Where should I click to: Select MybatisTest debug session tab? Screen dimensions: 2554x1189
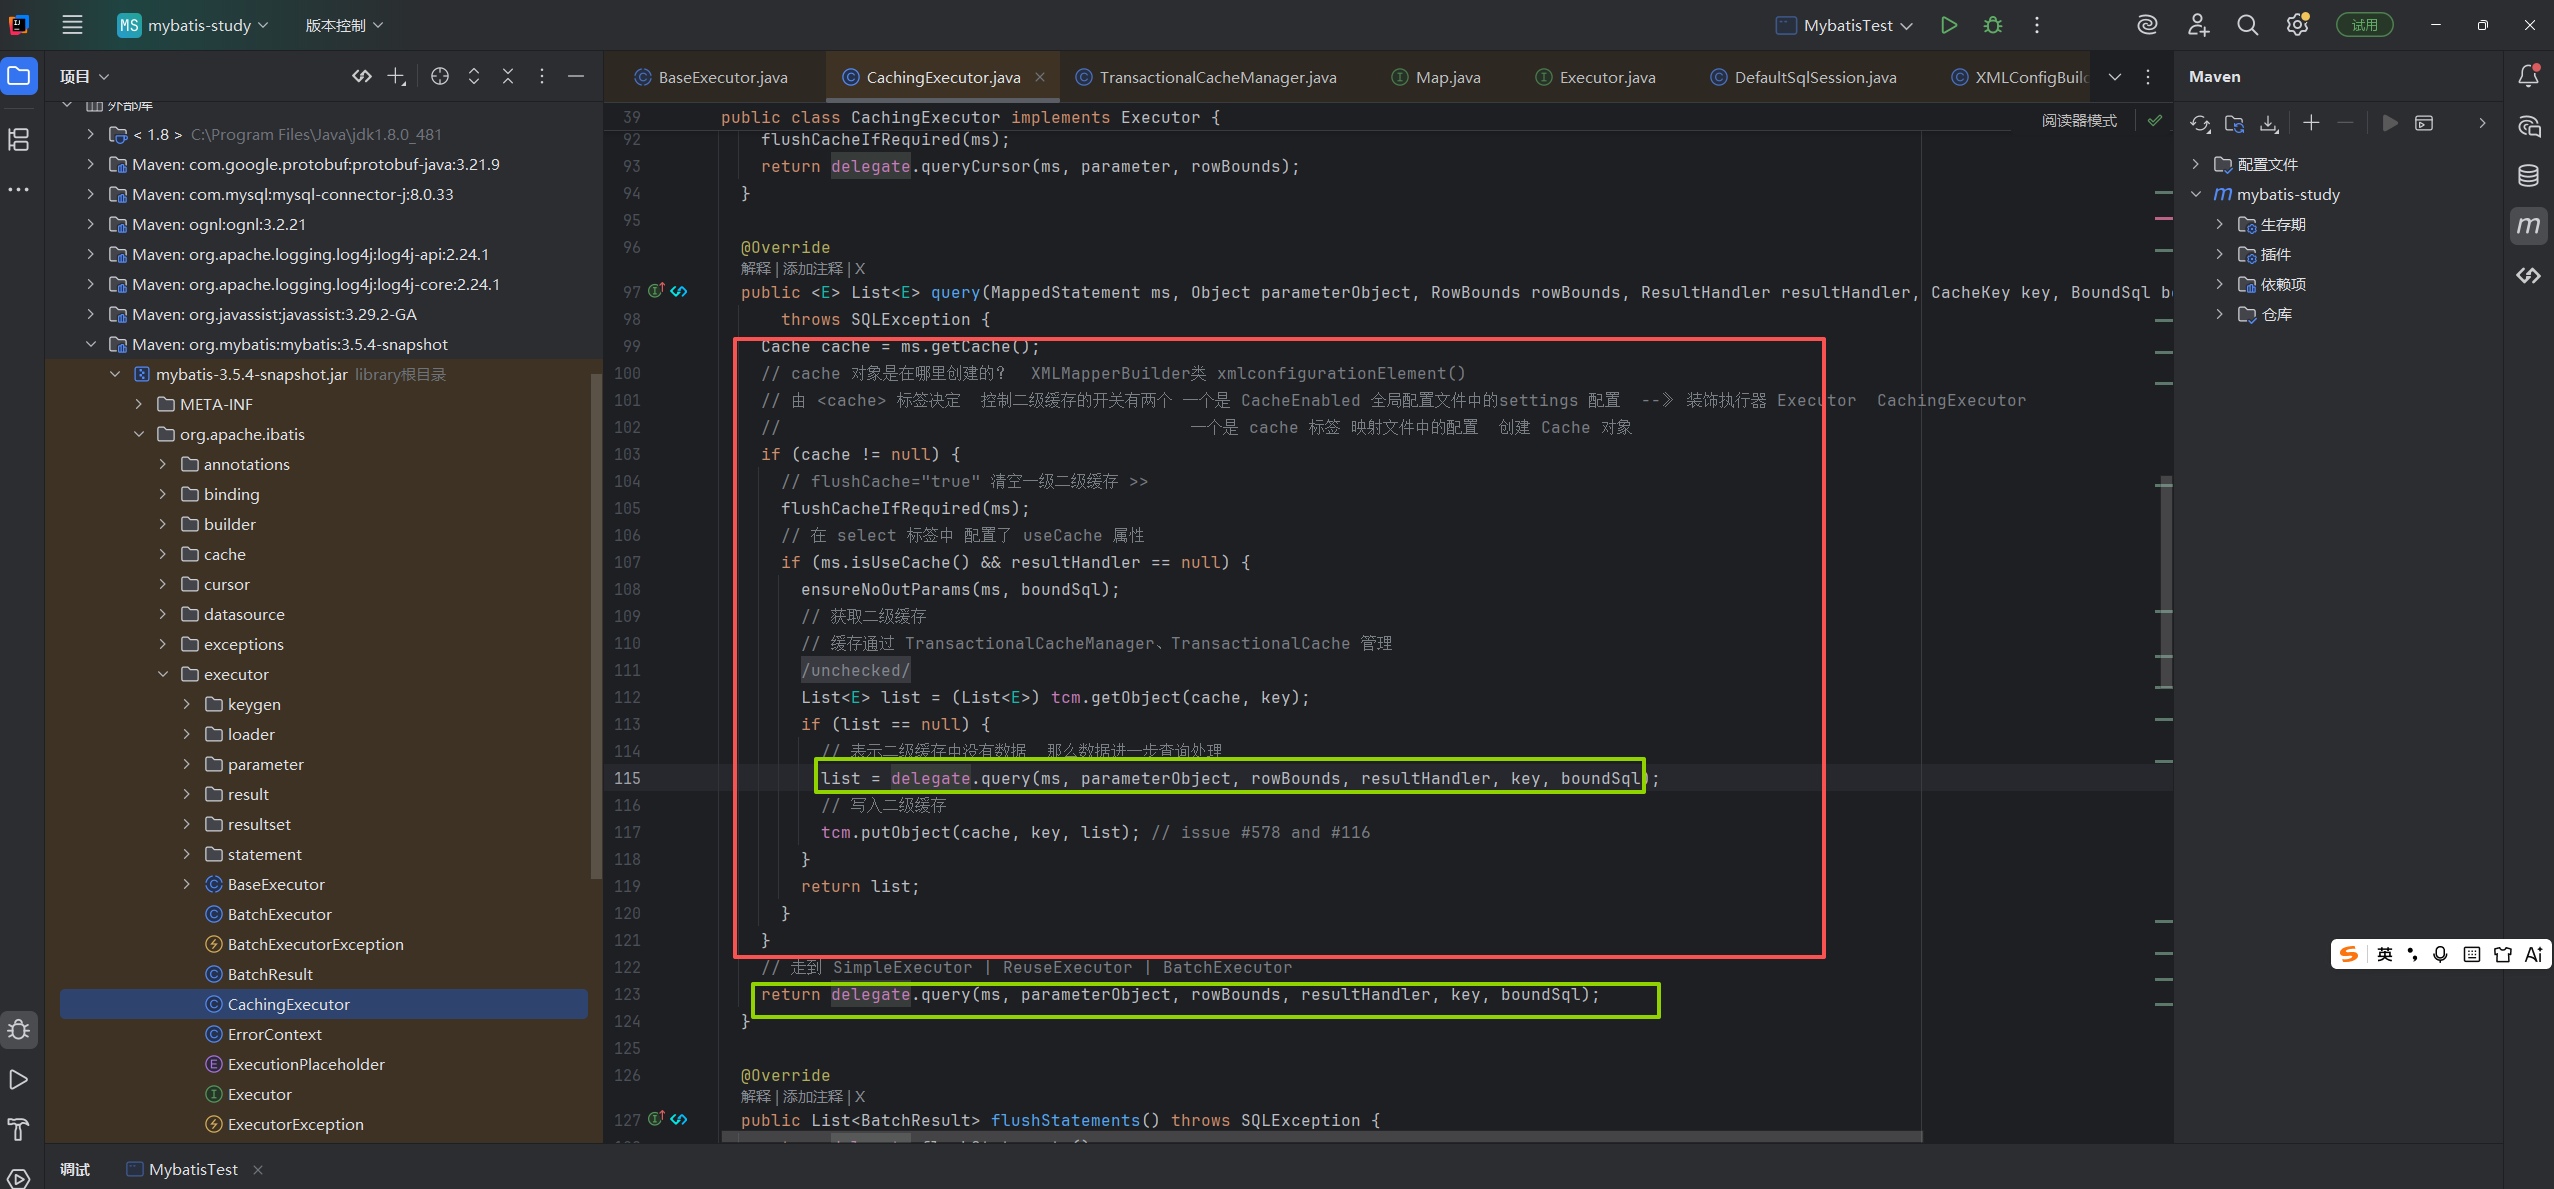coord(183,1169)
